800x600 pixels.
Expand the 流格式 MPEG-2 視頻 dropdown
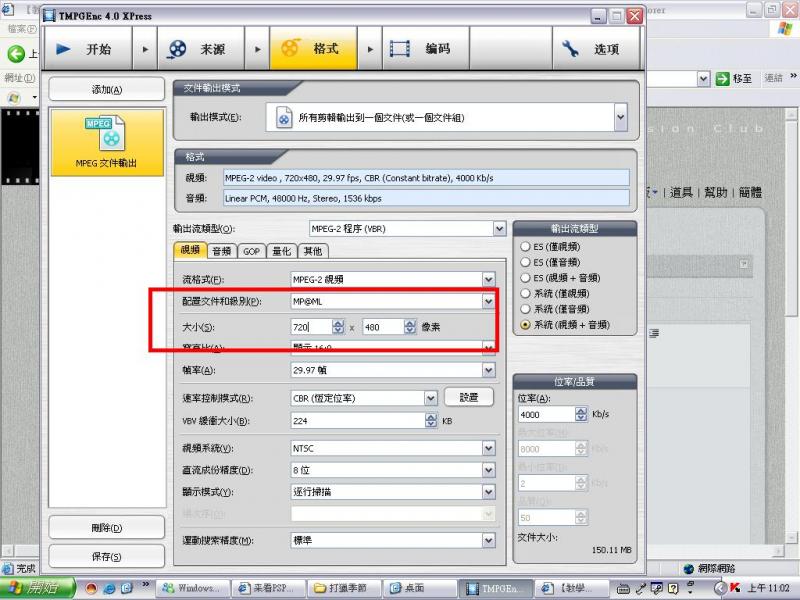click(488, 279)
